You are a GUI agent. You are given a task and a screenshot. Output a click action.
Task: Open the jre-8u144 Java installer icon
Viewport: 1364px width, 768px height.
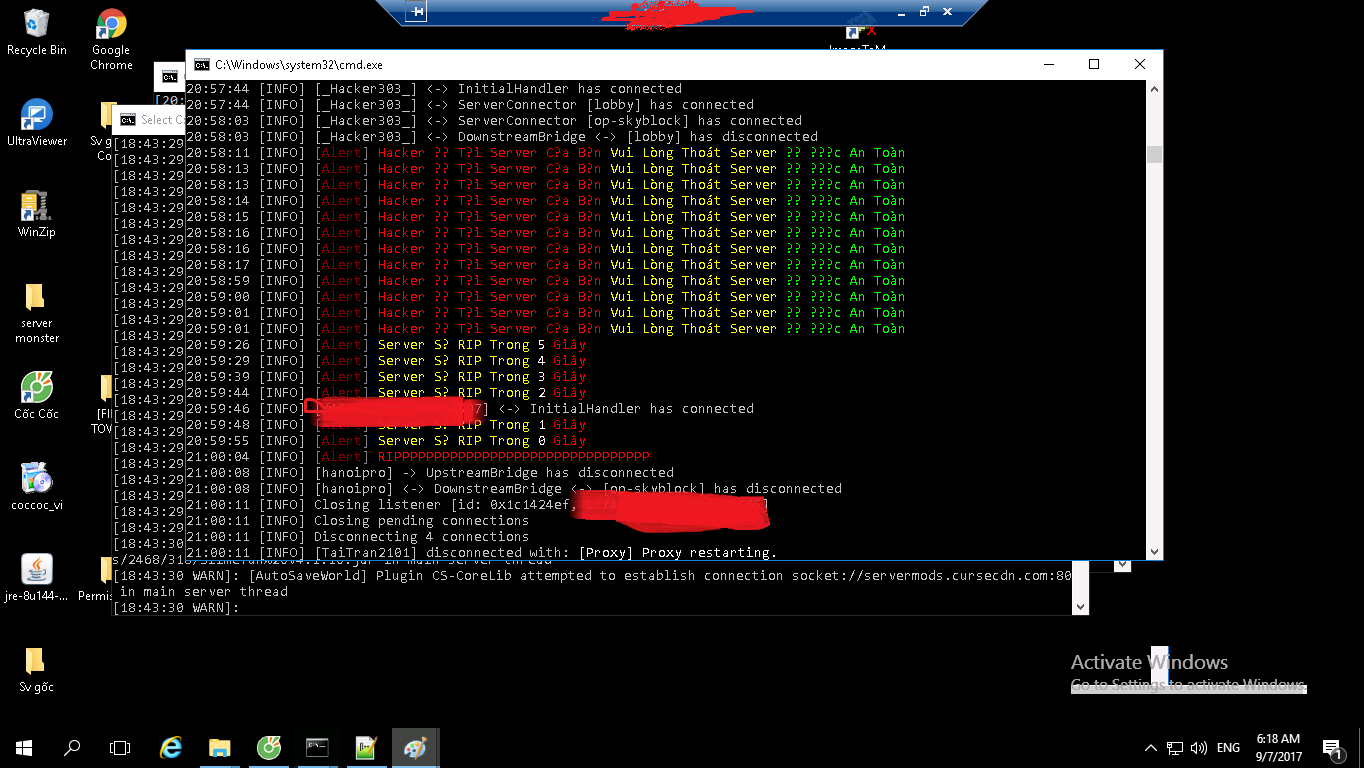(x=36, y=578)
